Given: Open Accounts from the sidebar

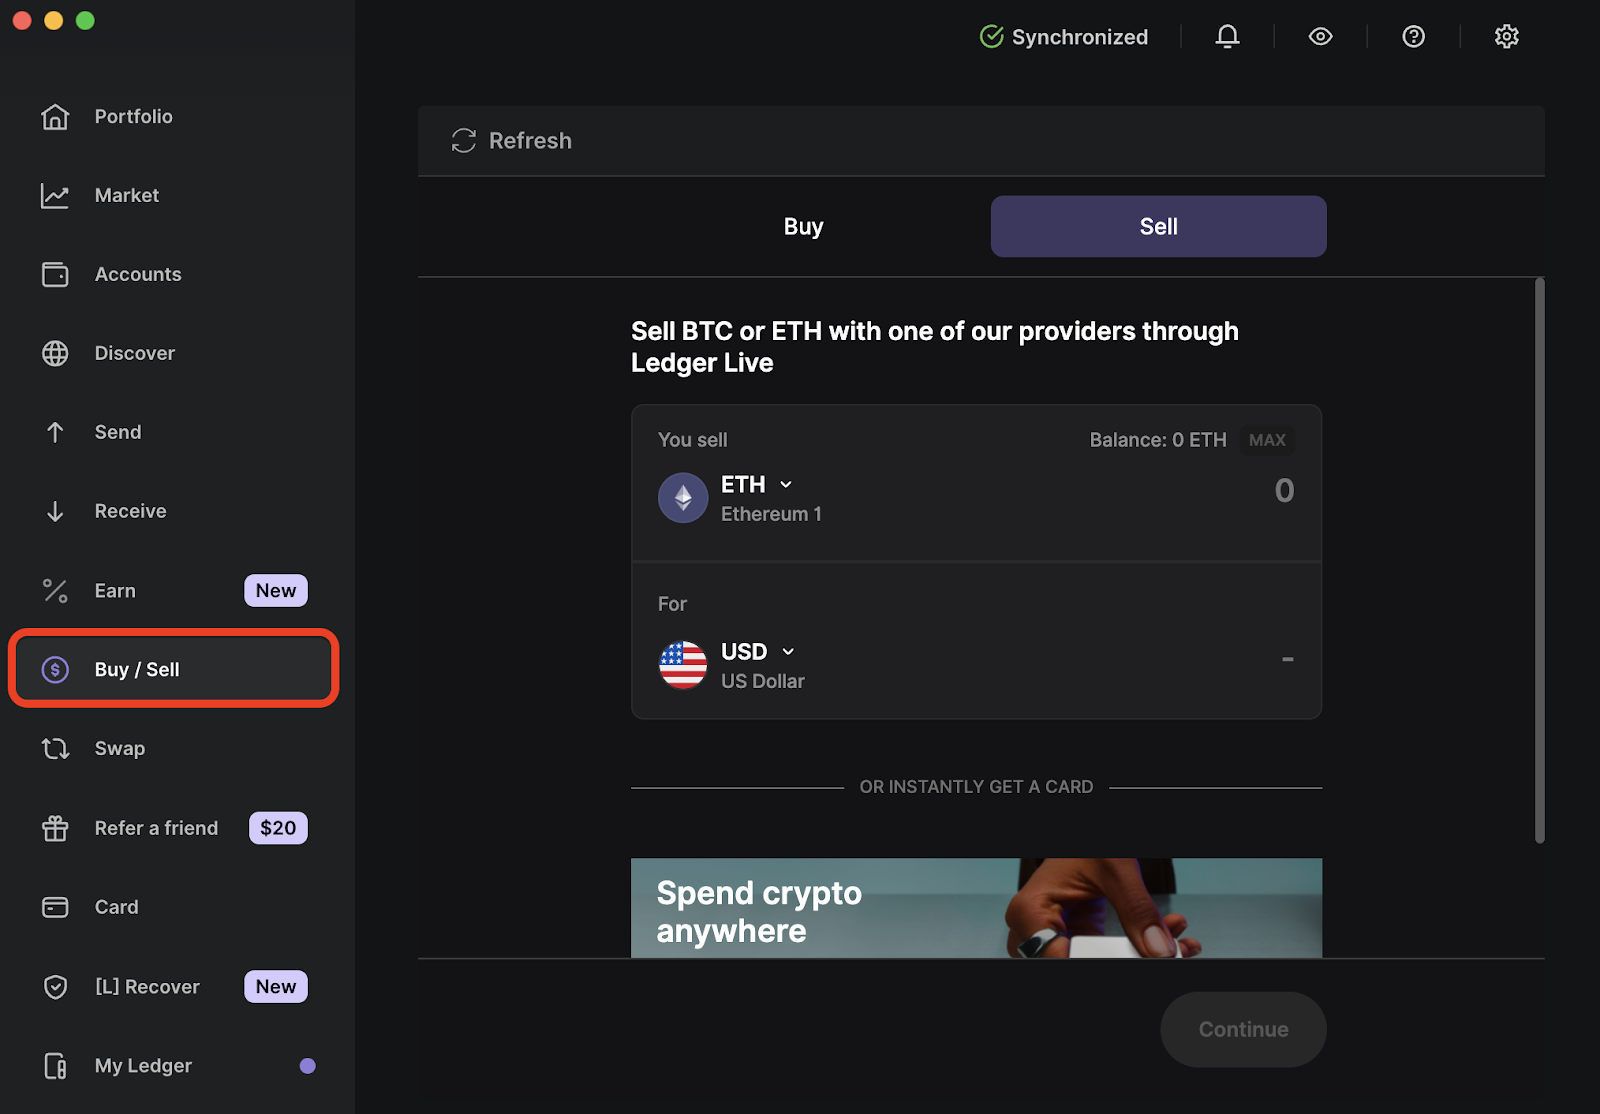Looking at the screenshot, I should 137,274.
